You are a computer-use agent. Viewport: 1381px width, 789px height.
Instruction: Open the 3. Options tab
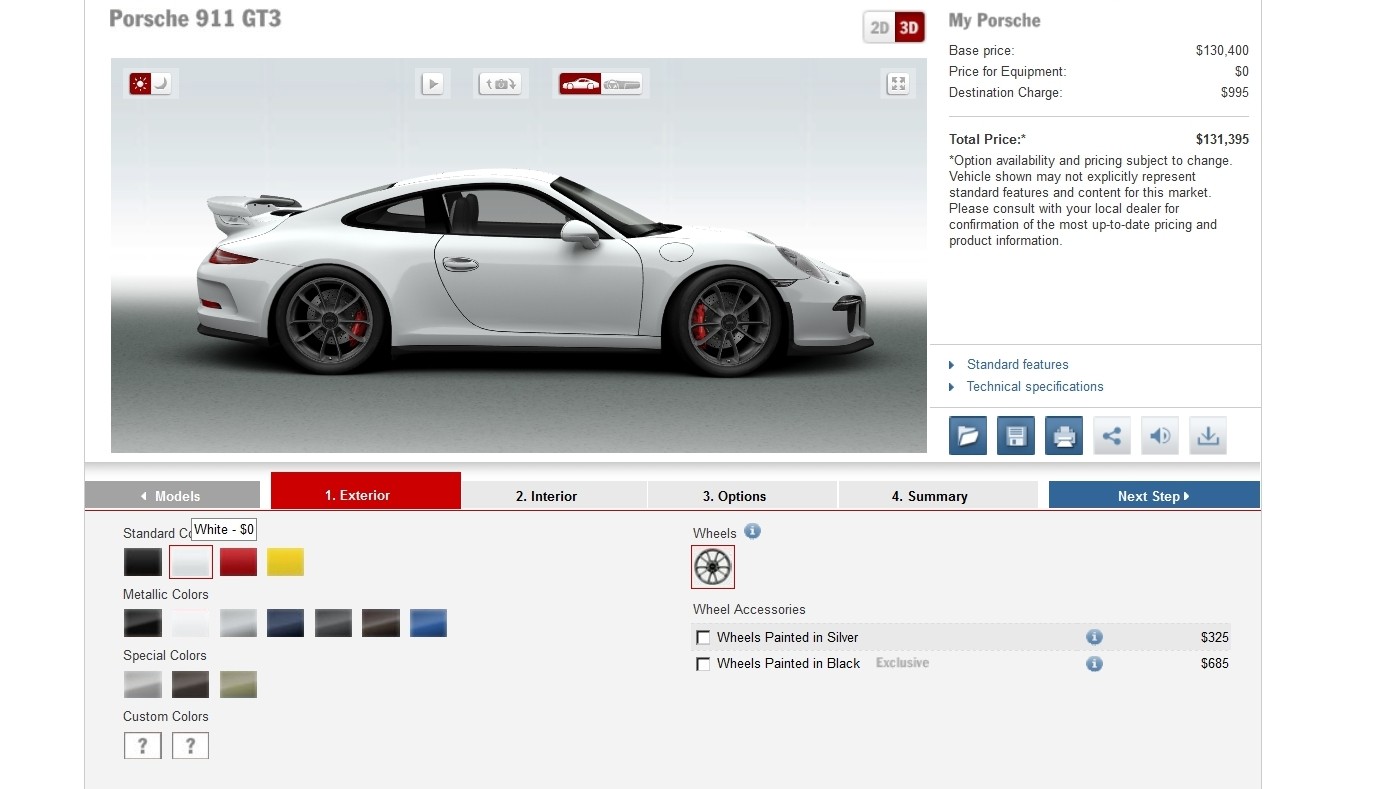tap(742, 495)
